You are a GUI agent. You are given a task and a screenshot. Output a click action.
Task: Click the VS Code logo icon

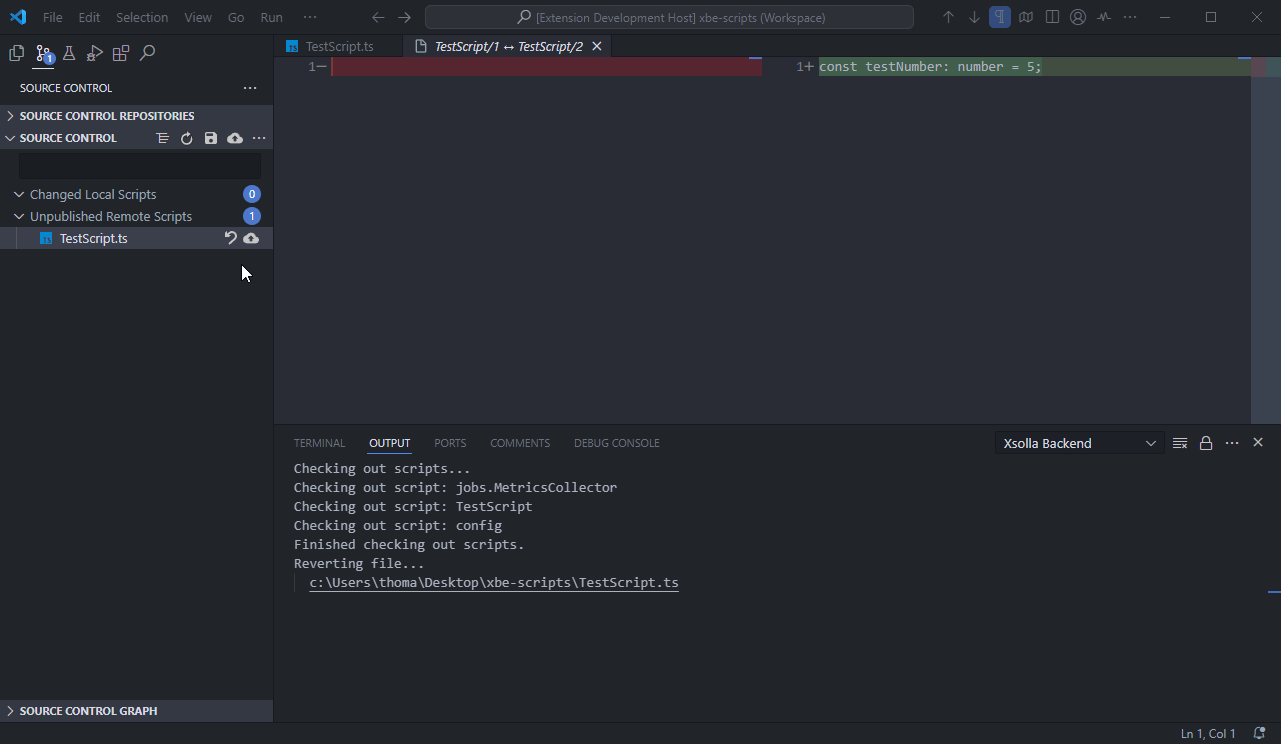(x=18, y=17)
